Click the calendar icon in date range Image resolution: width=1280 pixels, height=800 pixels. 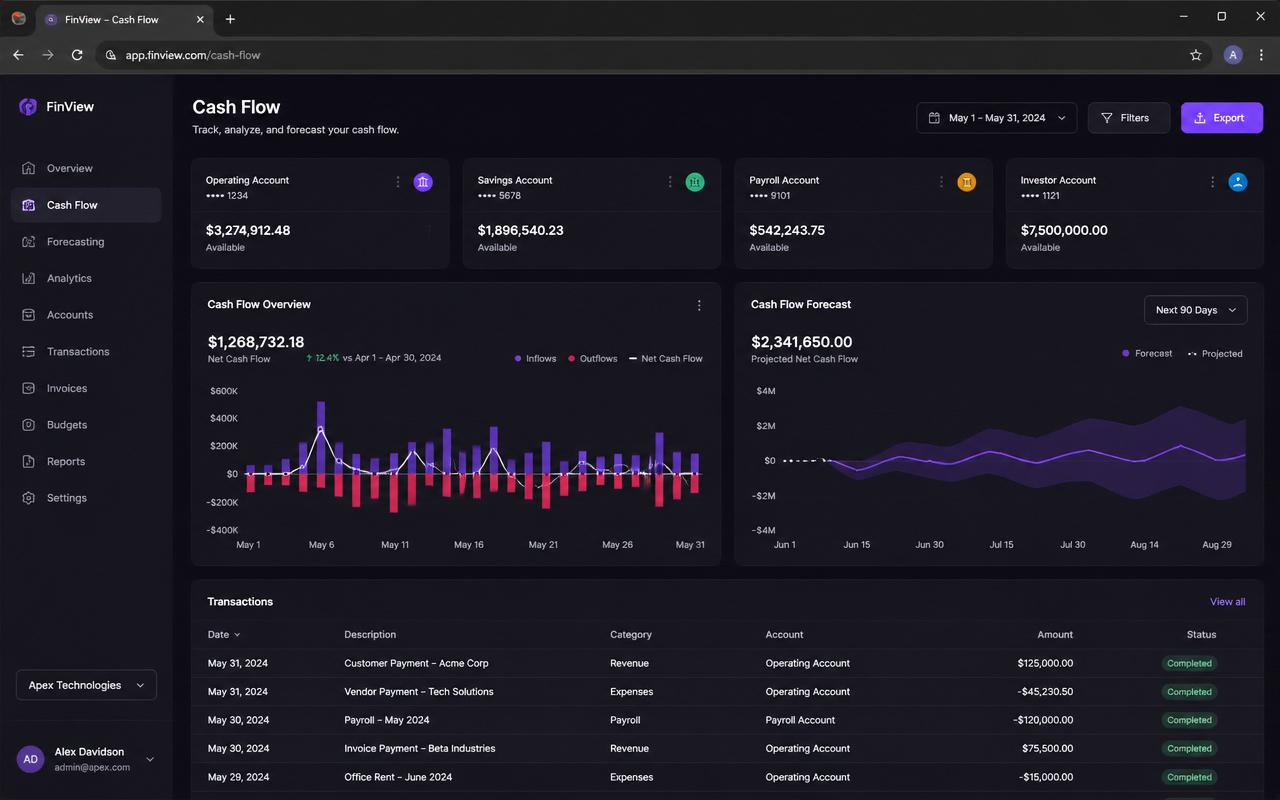click(934, 118)
